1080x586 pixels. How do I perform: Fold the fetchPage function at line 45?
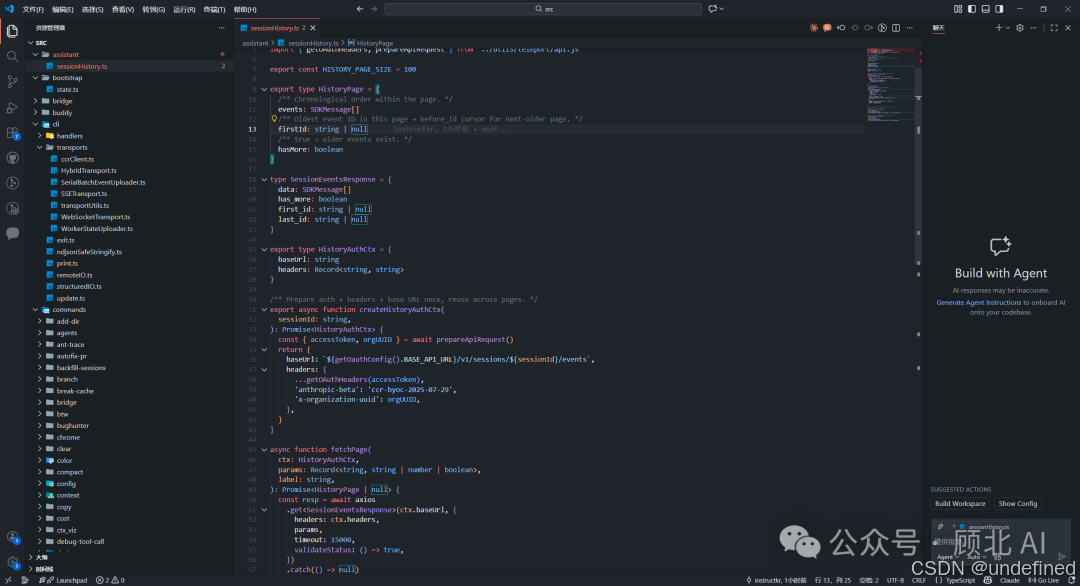[x=264, y=450]
